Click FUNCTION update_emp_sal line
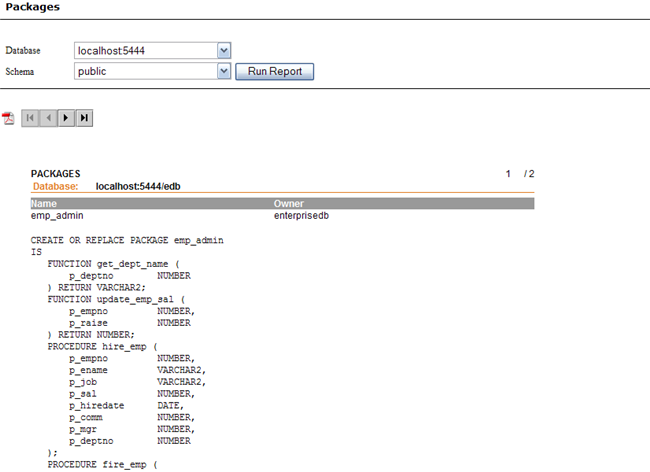 click(116, 299)
